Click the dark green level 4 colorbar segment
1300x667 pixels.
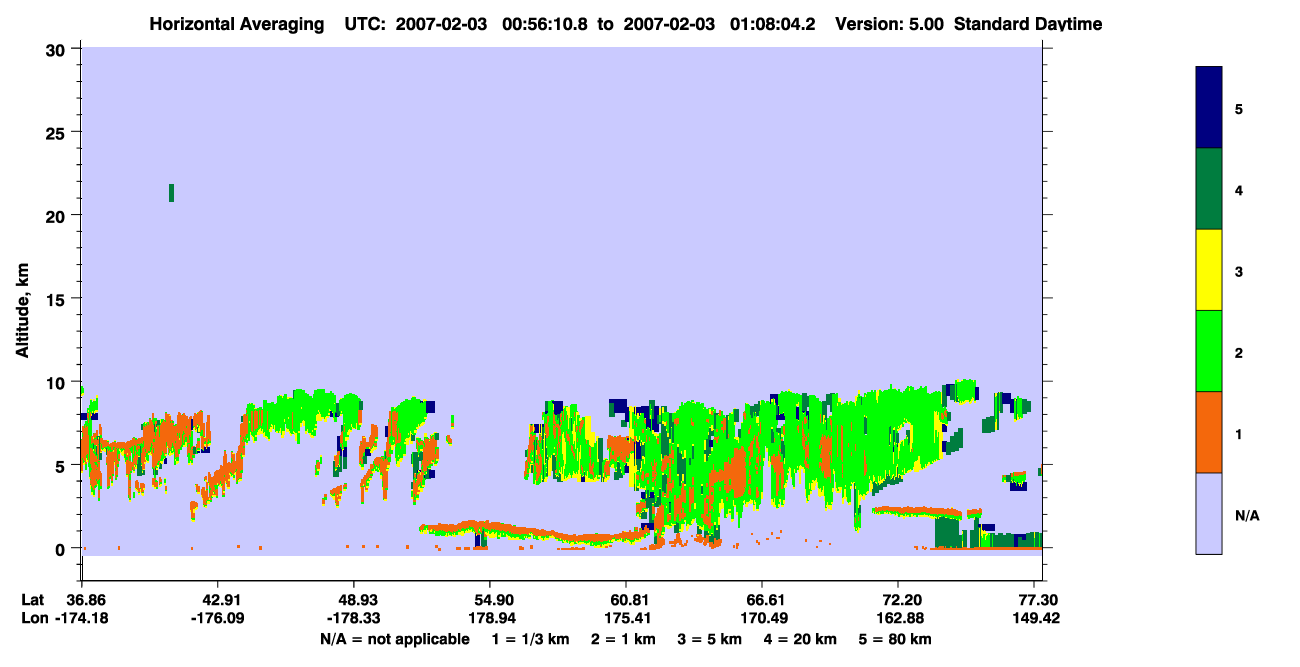pos(1209,189)
